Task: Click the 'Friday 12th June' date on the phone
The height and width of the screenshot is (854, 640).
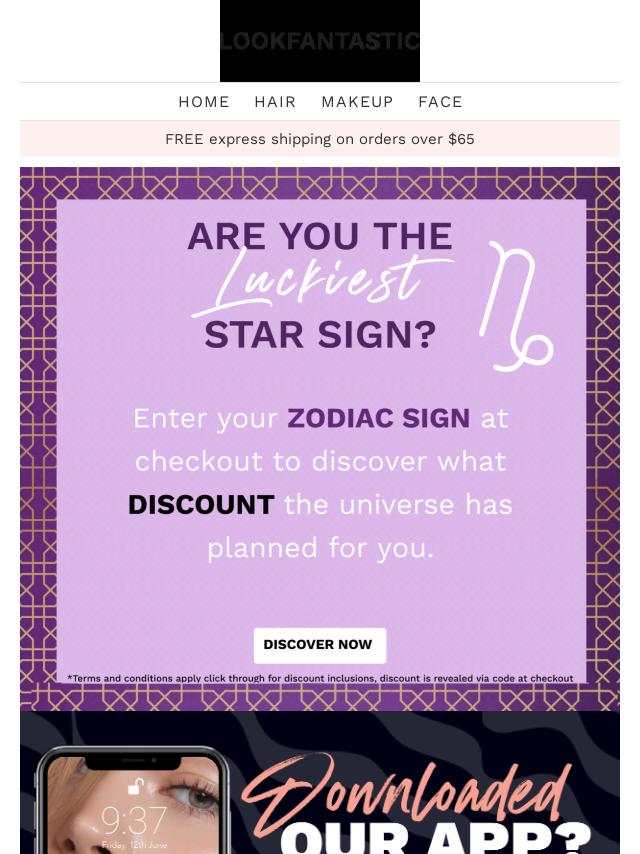Action: point(134,846)
